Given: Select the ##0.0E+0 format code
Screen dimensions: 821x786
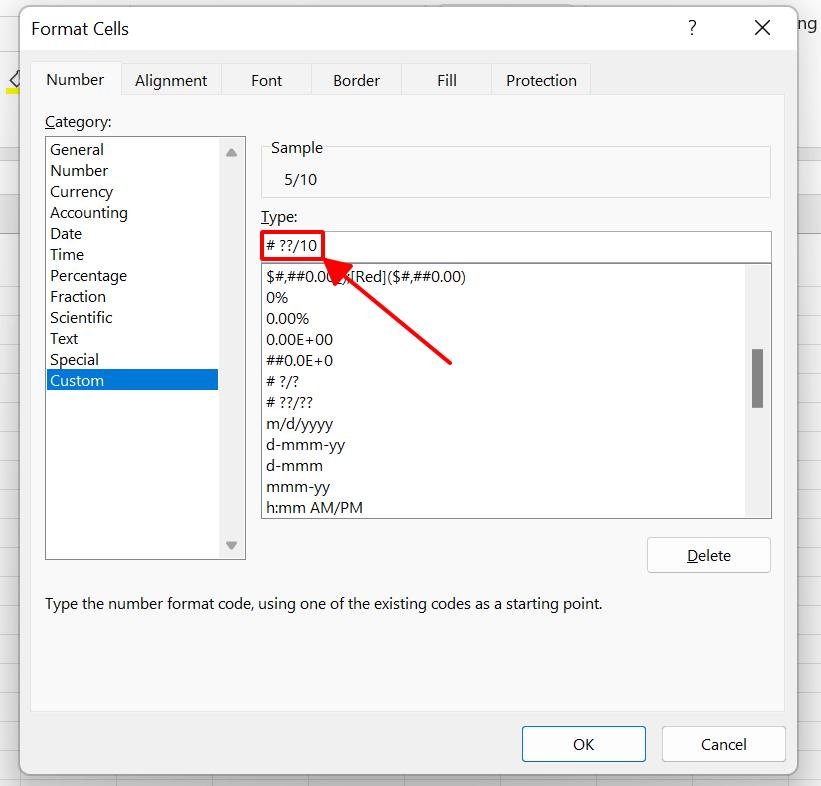Looking at the screenshot, I should pos(503,360).
